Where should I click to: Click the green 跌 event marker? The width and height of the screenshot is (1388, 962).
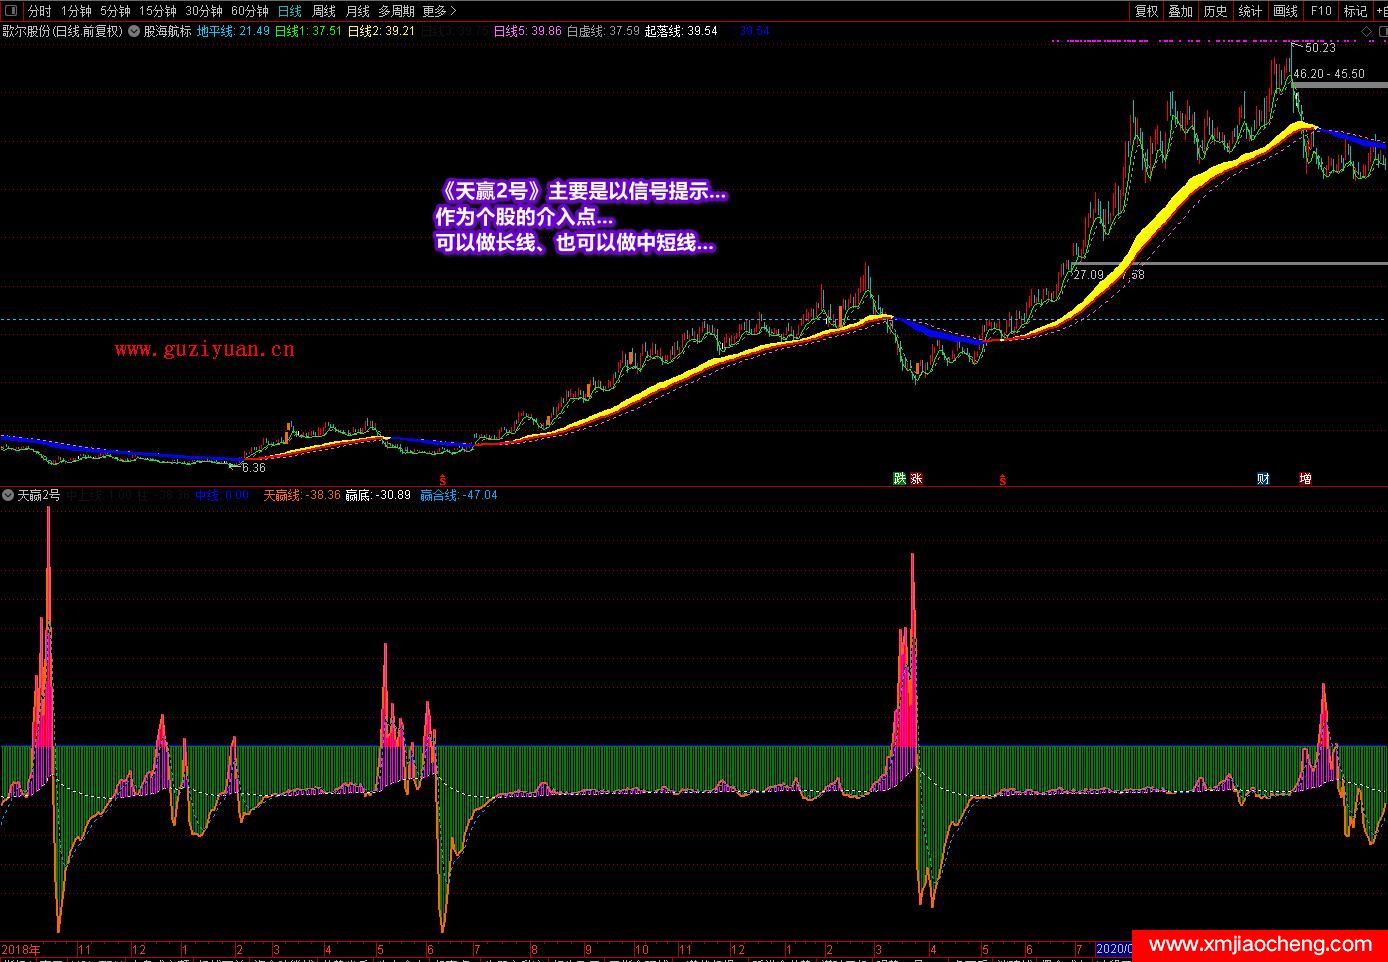coord(899,479)
